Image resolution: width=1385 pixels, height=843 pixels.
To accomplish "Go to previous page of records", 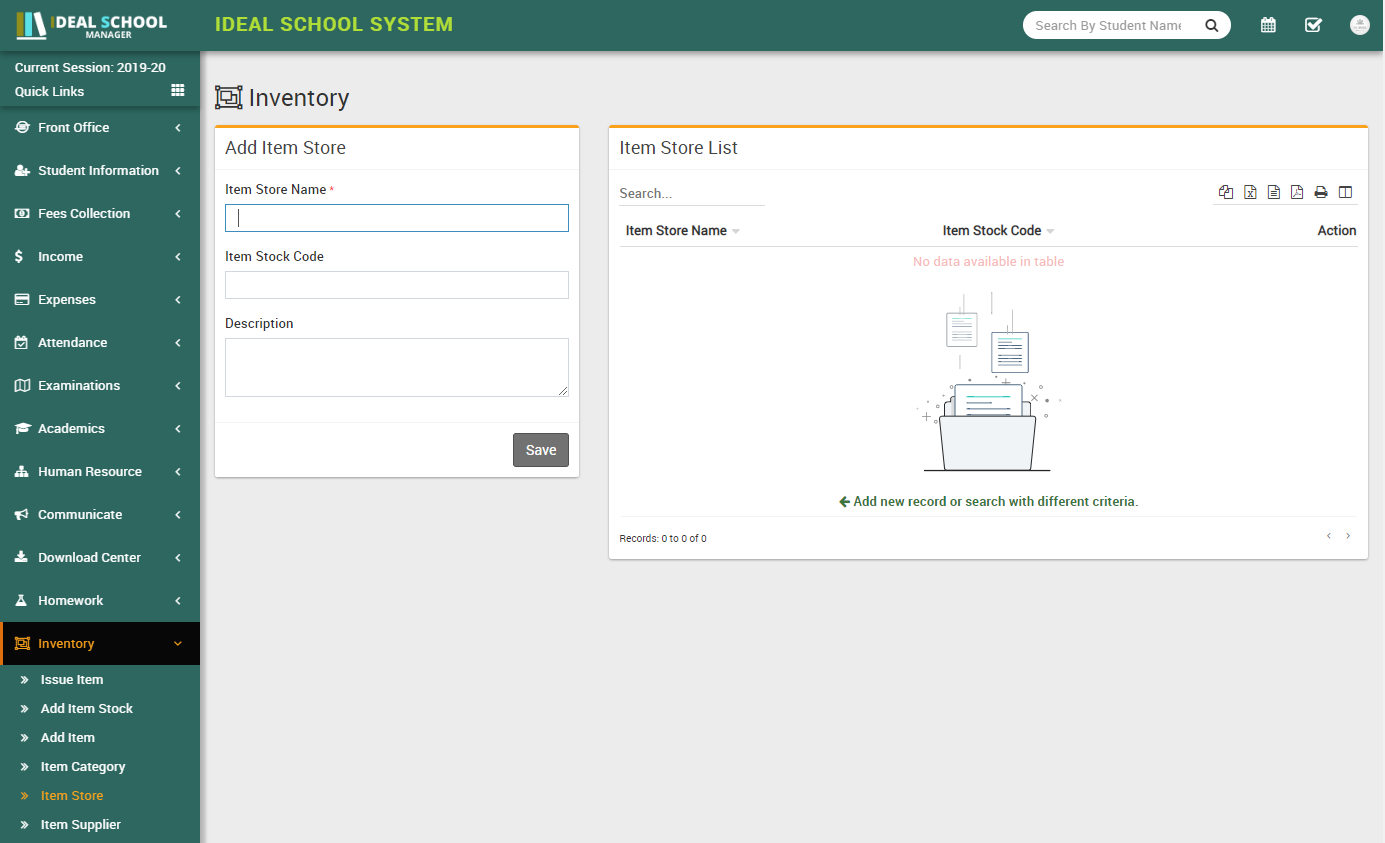I will pyautogui.click(x=1329, y=536).
